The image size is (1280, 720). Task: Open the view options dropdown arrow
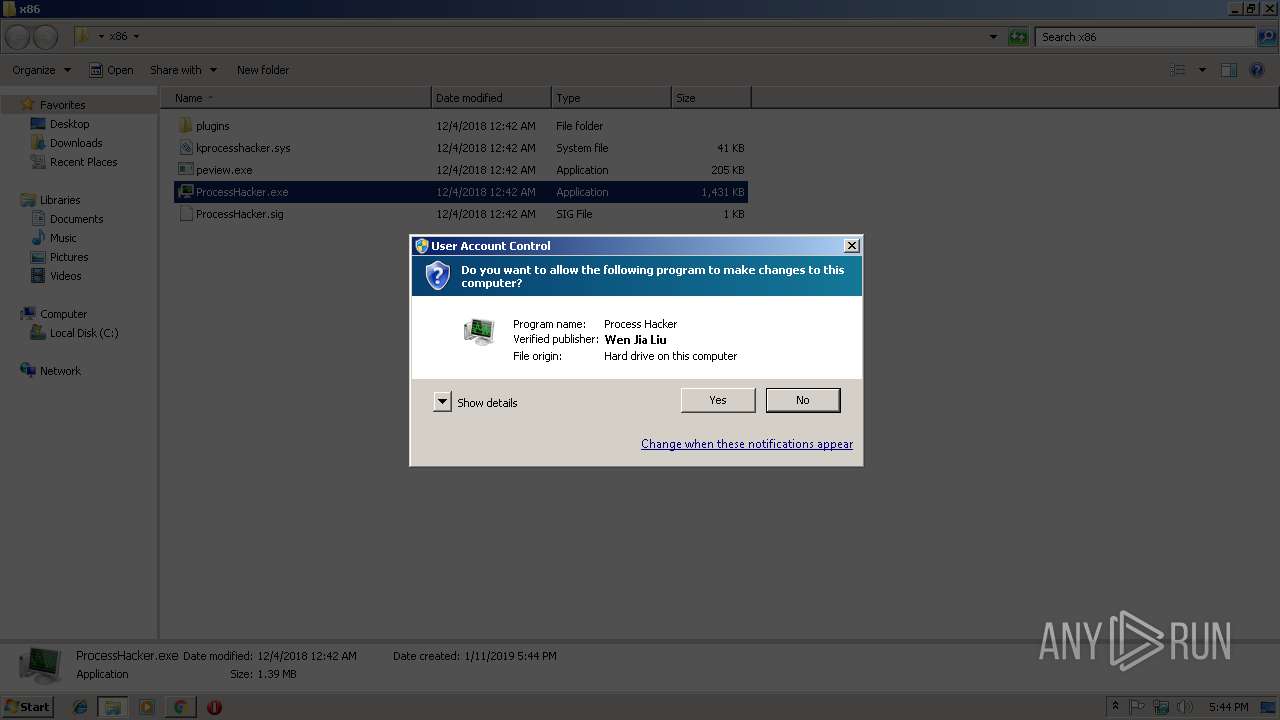point(1202,70)
